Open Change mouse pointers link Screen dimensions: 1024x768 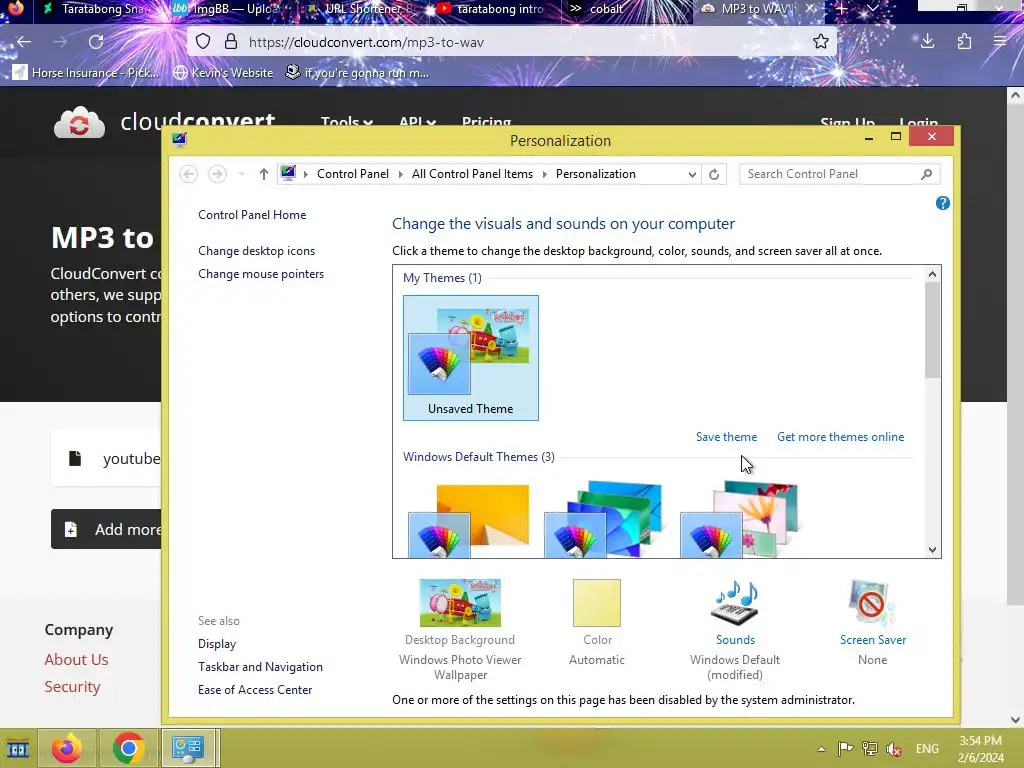pos(261,274)
